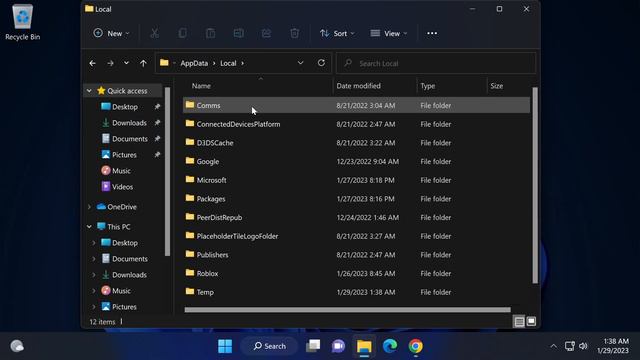Select the ConnectedDevicesPlatform folder
640x360 pixels.
point(356,124)
